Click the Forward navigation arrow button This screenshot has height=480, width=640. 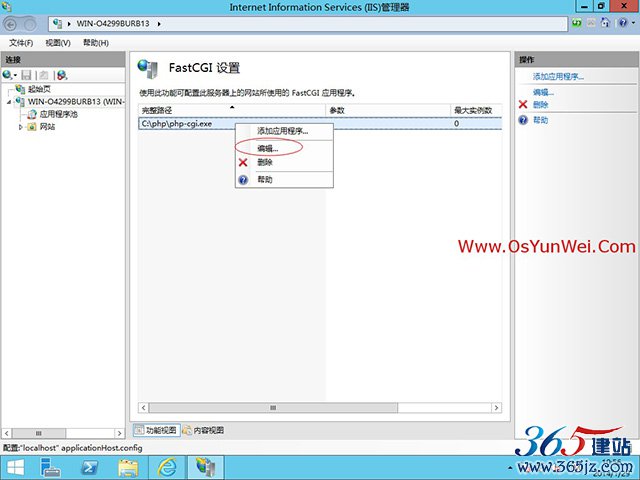pyautogui.click(x=29, y=24)
